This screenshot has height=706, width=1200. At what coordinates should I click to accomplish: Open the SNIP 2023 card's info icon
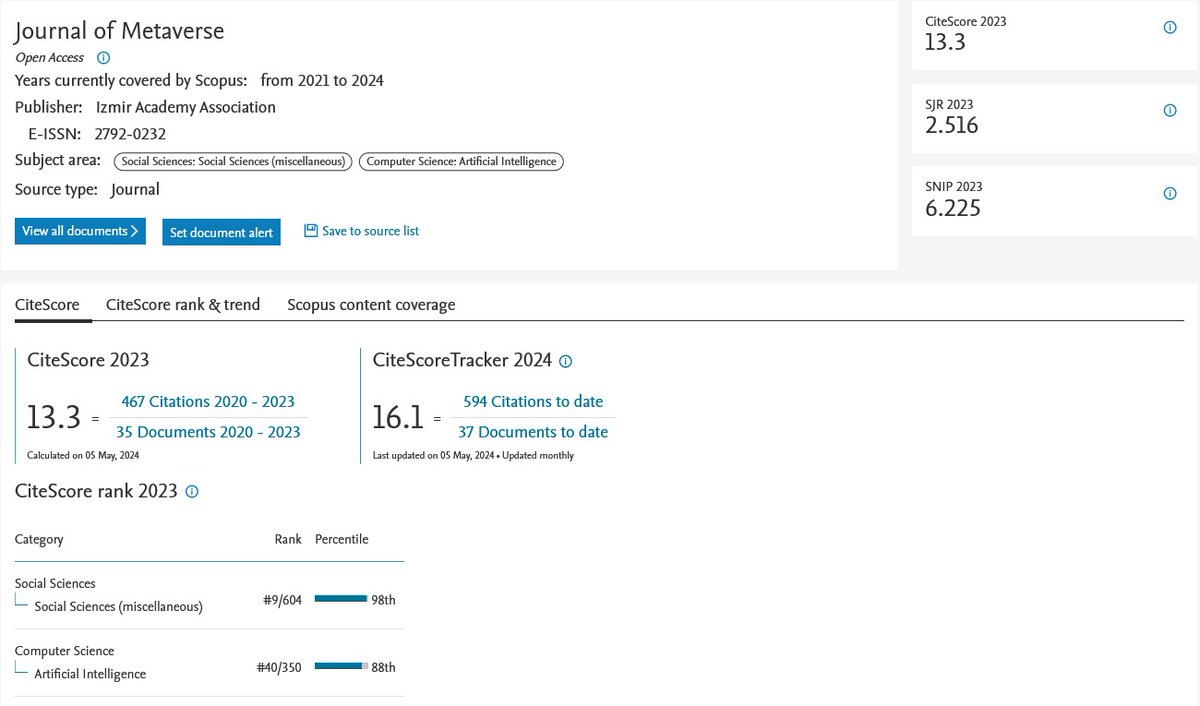[x=1170, y=194]
